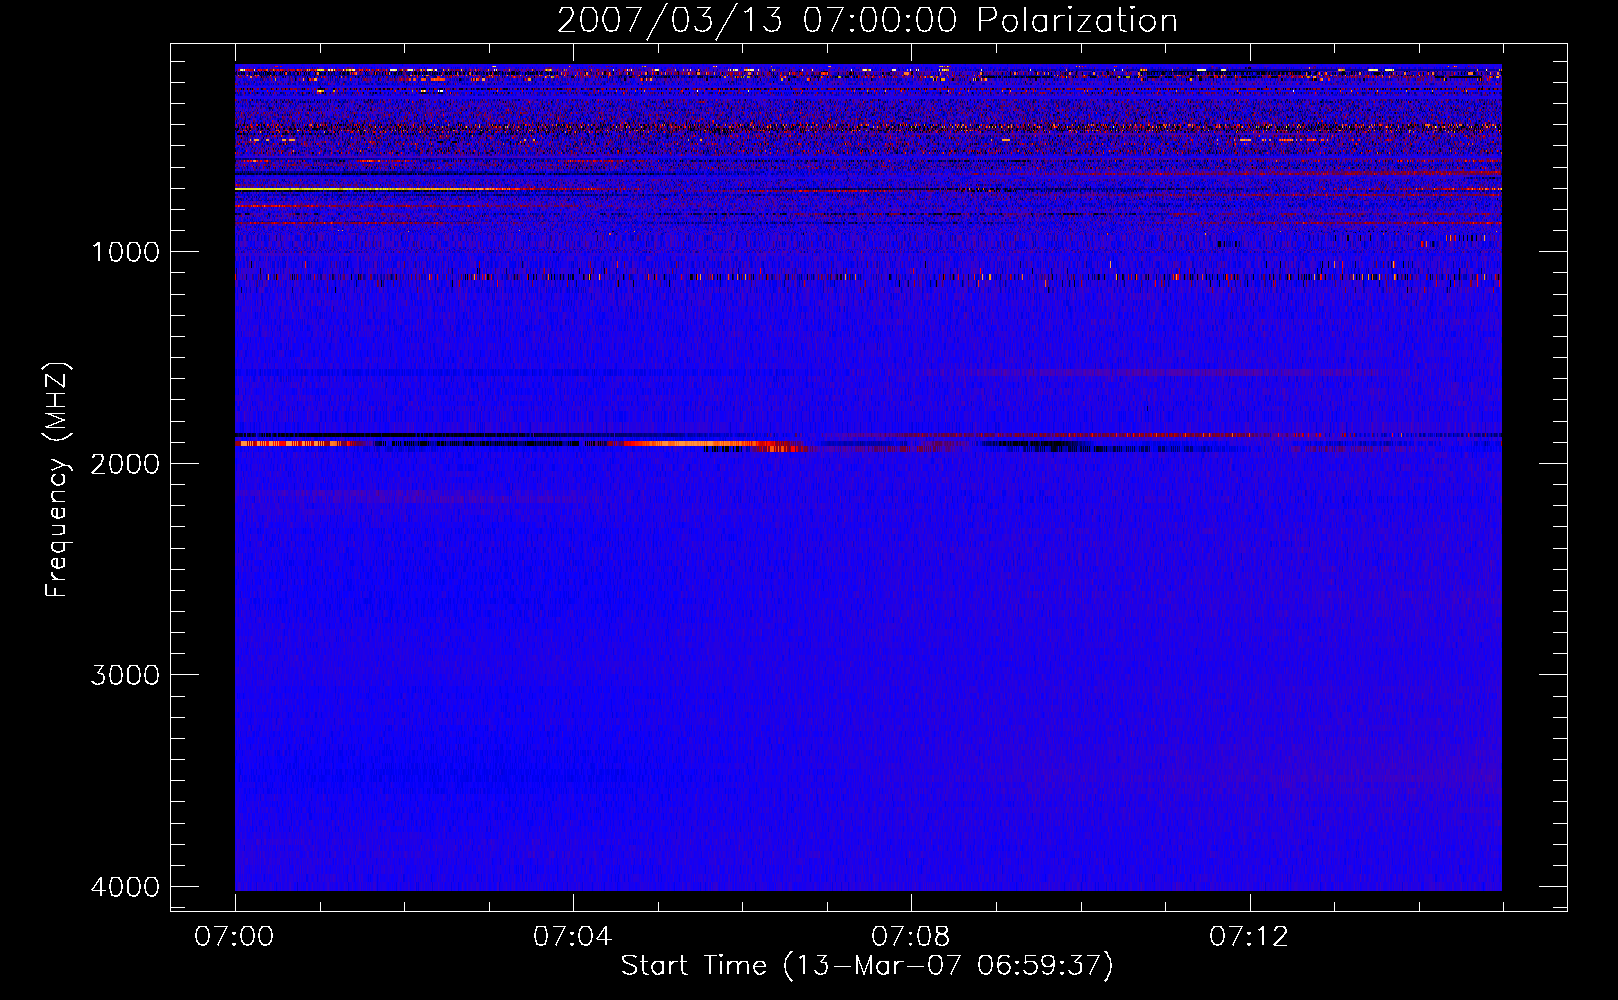Click the 3000 frequency tick label

tap(125, 675)
